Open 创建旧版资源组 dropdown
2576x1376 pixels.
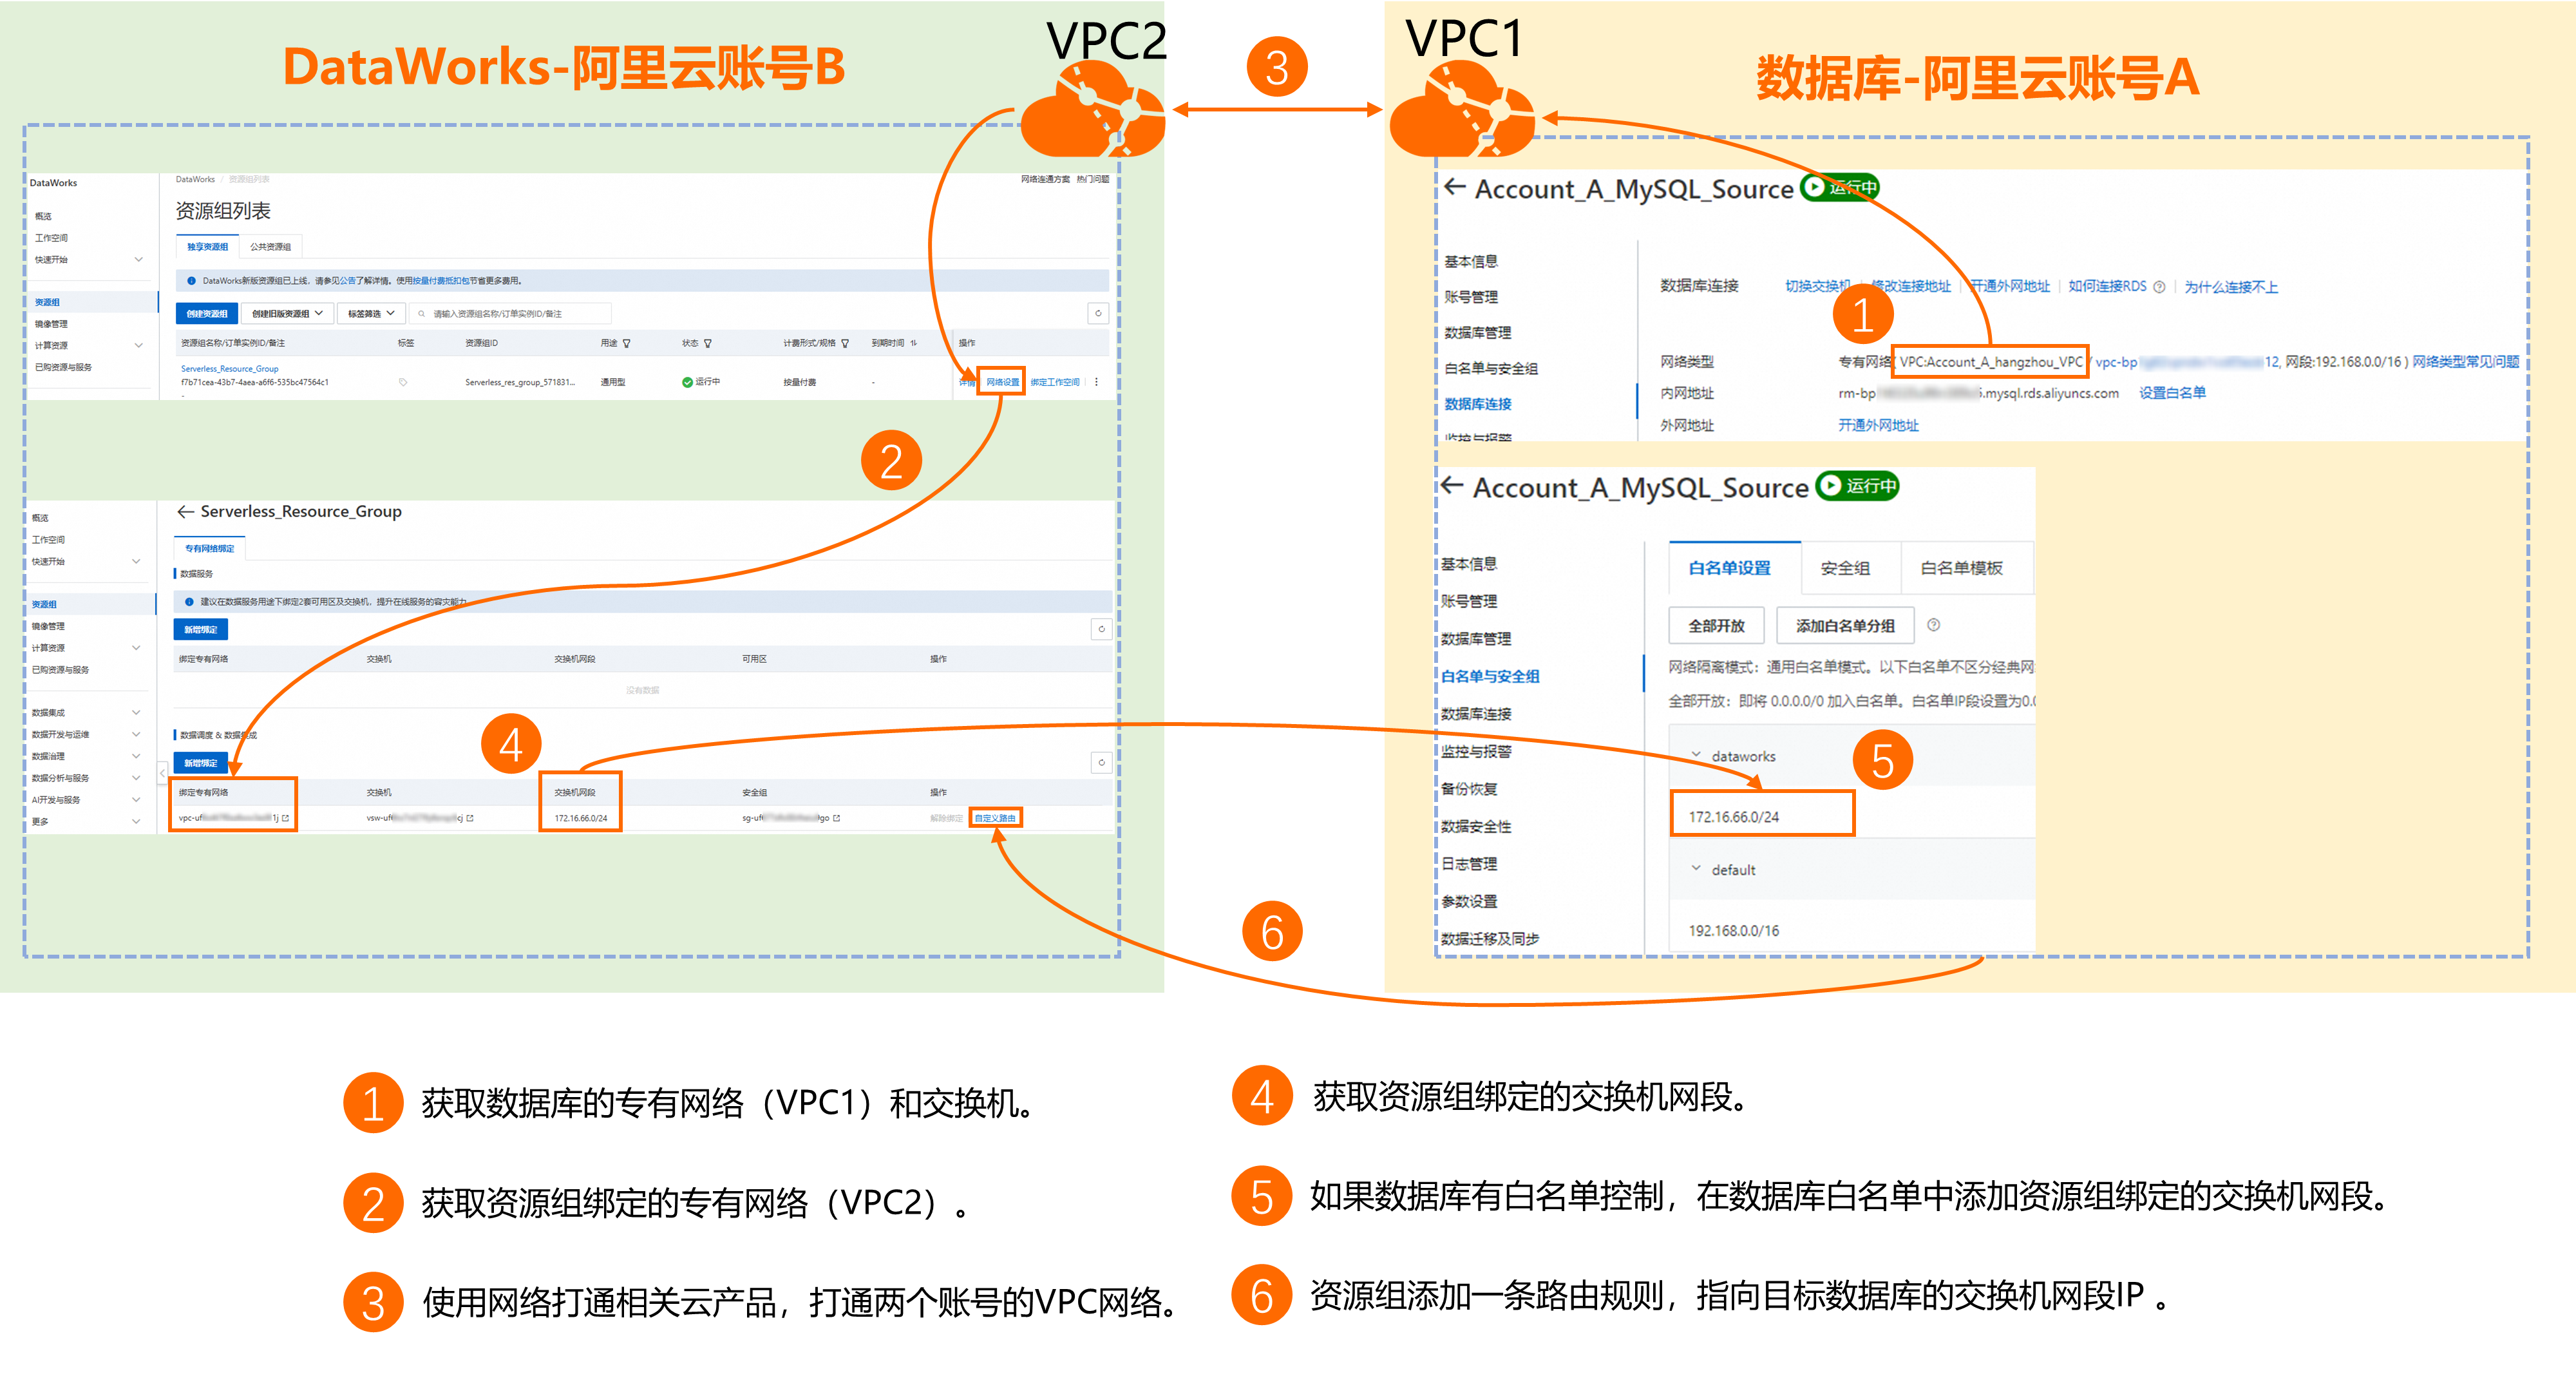tap(287, 314)
